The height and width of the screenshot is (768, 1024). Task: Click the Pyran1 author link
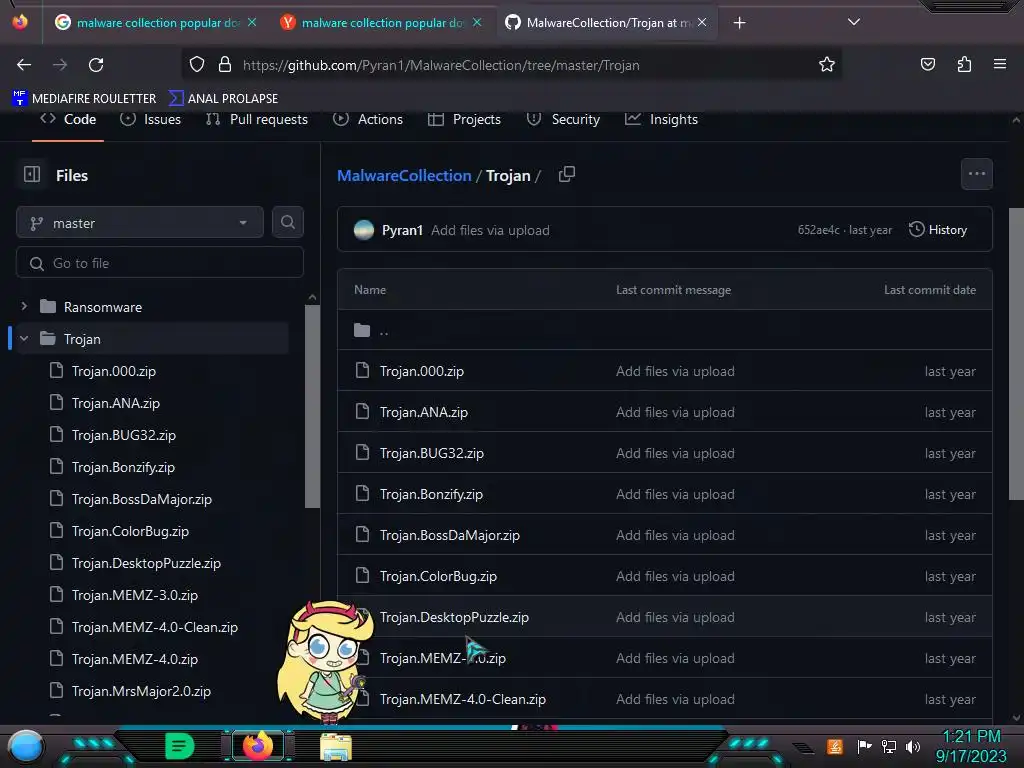402,230
